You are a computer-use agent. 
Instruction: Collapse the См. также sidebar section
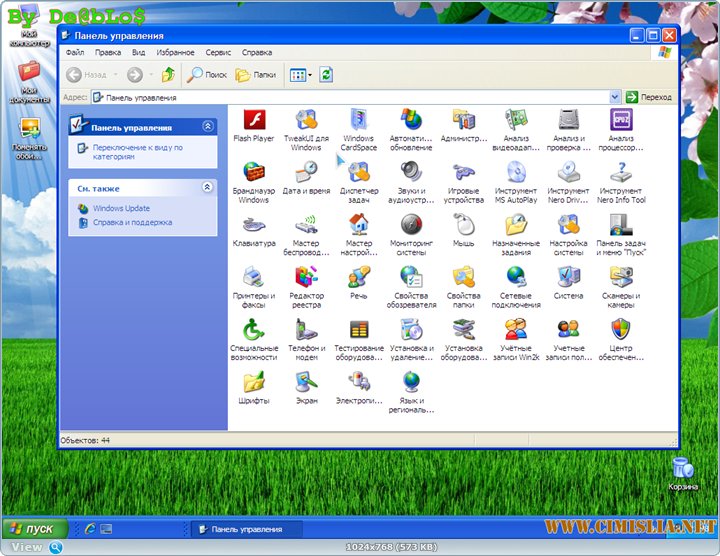[207, 187]
